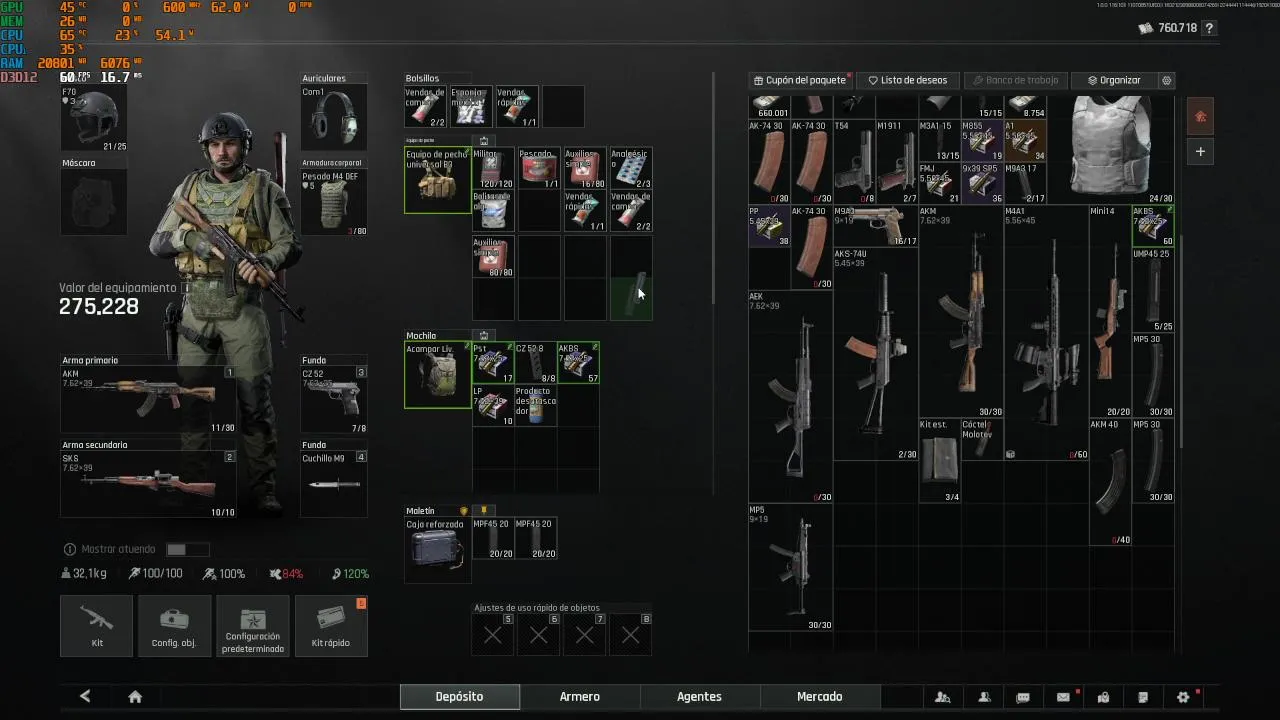Image resolution: width=1280 pixels, height=720 pixels.
Task: Open Lista de deseos
Action: click(x=907, y=80)
